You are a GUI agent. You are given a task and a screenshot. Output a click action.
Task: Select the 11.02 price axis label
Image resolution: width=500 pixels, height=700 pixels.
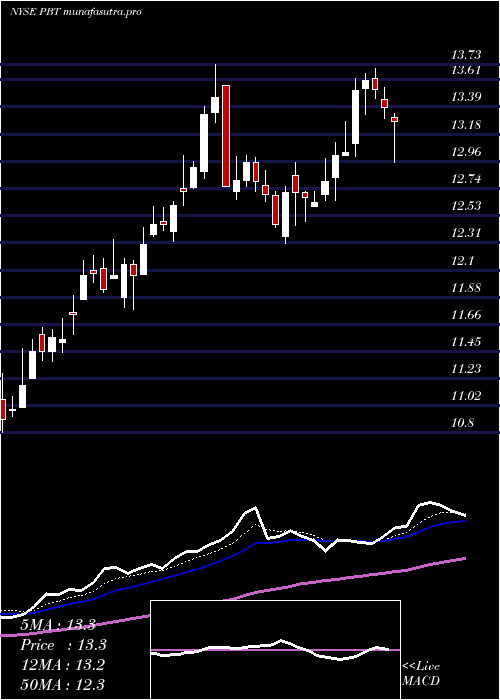466,396
